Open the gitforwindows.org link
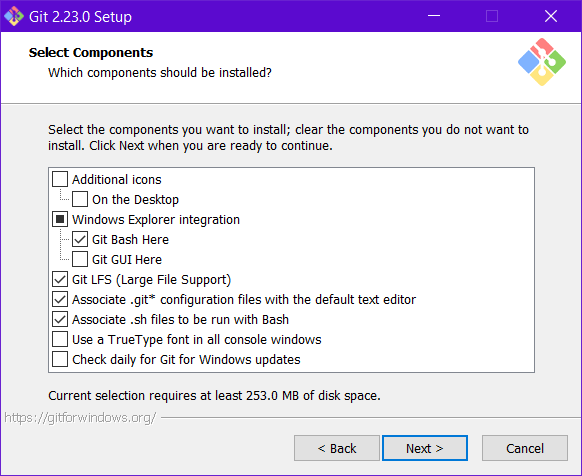The height and width of the screenshot is (476, 582). point(80,418)
